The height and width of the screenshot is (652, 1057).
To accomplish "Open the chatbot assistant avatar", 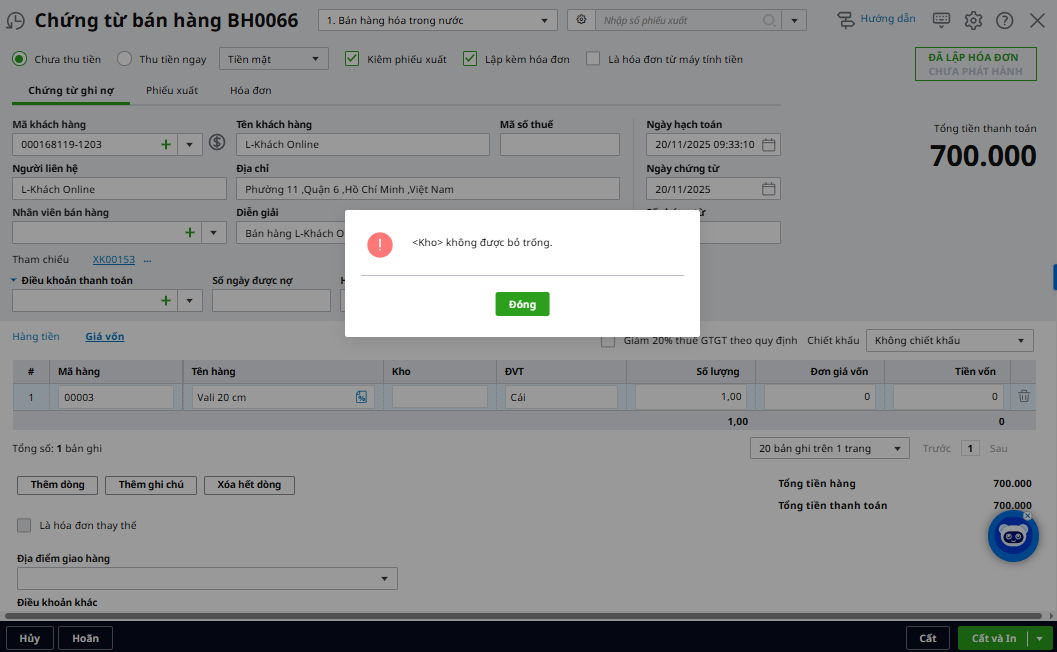I will (1013, 536).
